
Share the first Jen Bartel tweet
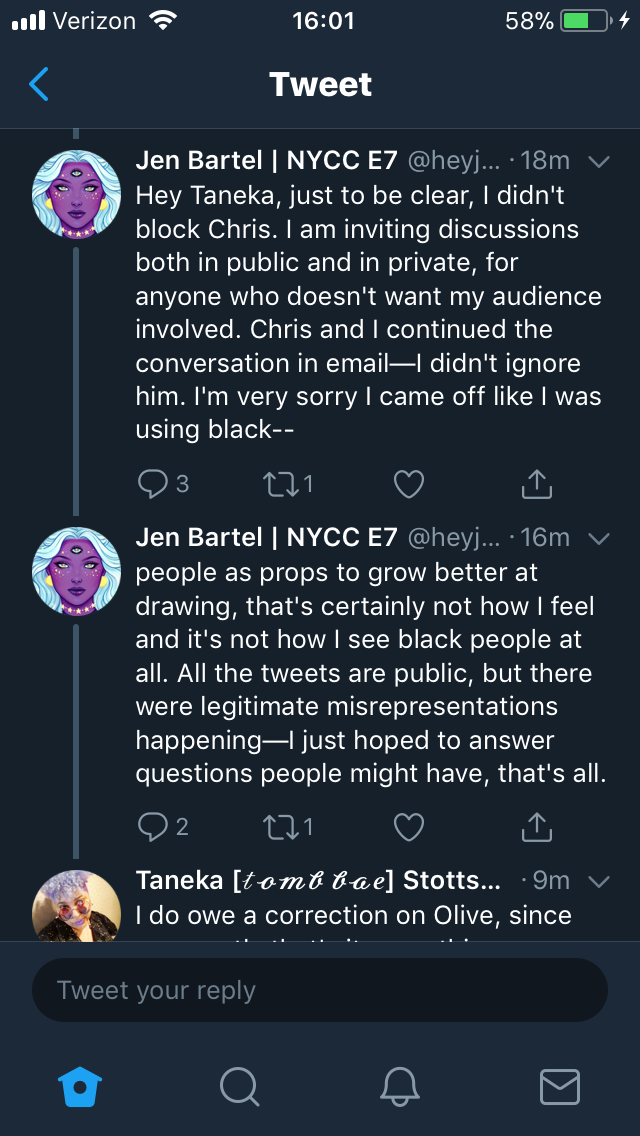(x=537, y=484)
